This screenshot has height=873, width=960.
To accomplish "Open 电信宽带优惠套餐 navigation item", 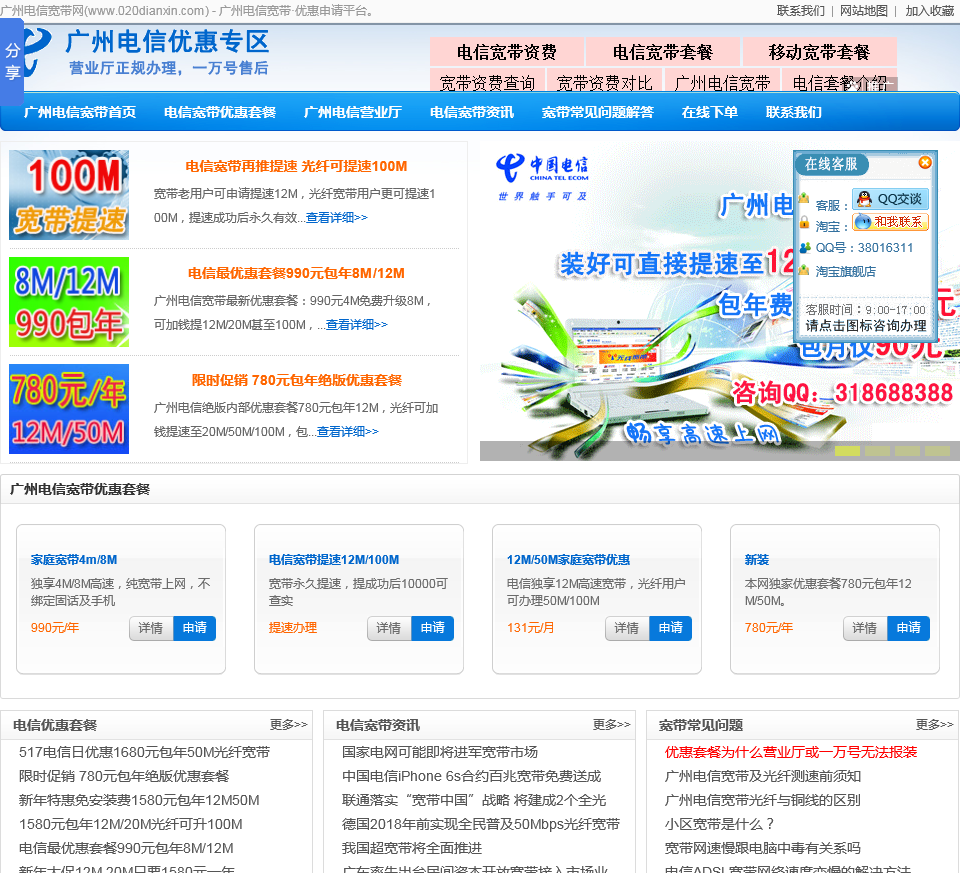I will (220, 112).
